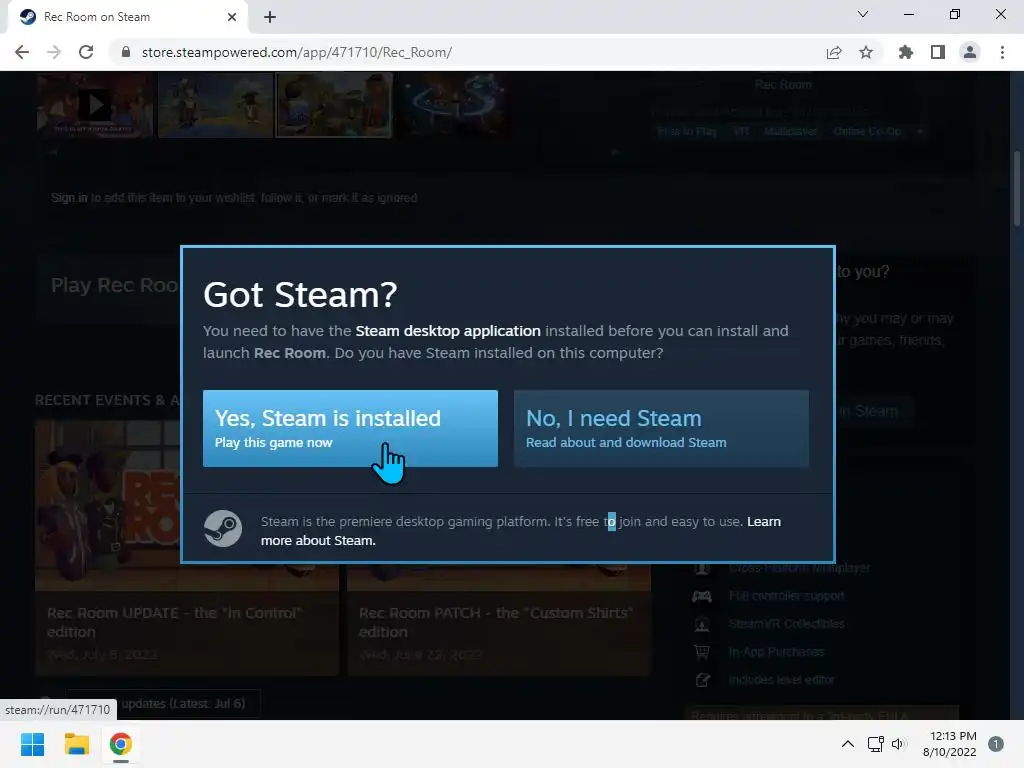Image resolution: width=1024 pixels, height=768 pixels.
Task: Click the Chrome icon in the taskbar
Action: 121,744
